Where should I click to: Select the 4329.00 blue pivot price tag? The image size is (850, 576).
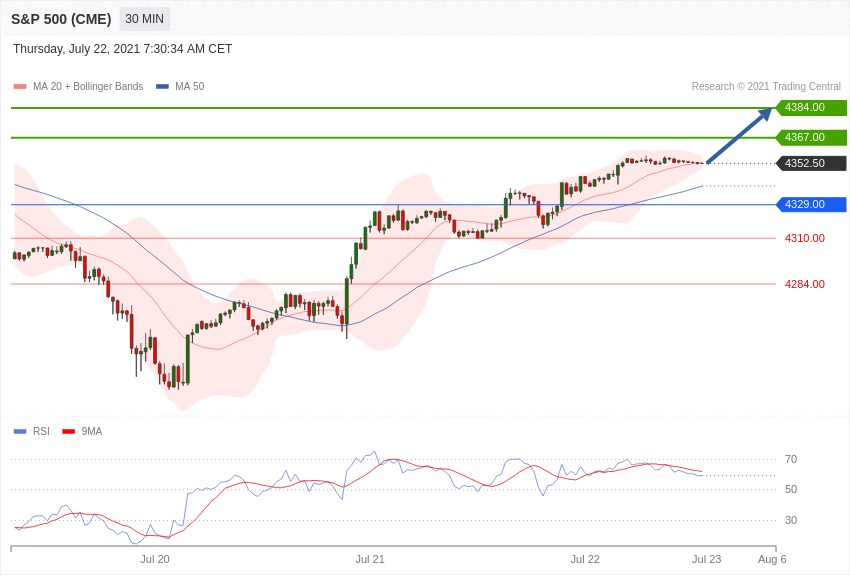tap(812, 204)
